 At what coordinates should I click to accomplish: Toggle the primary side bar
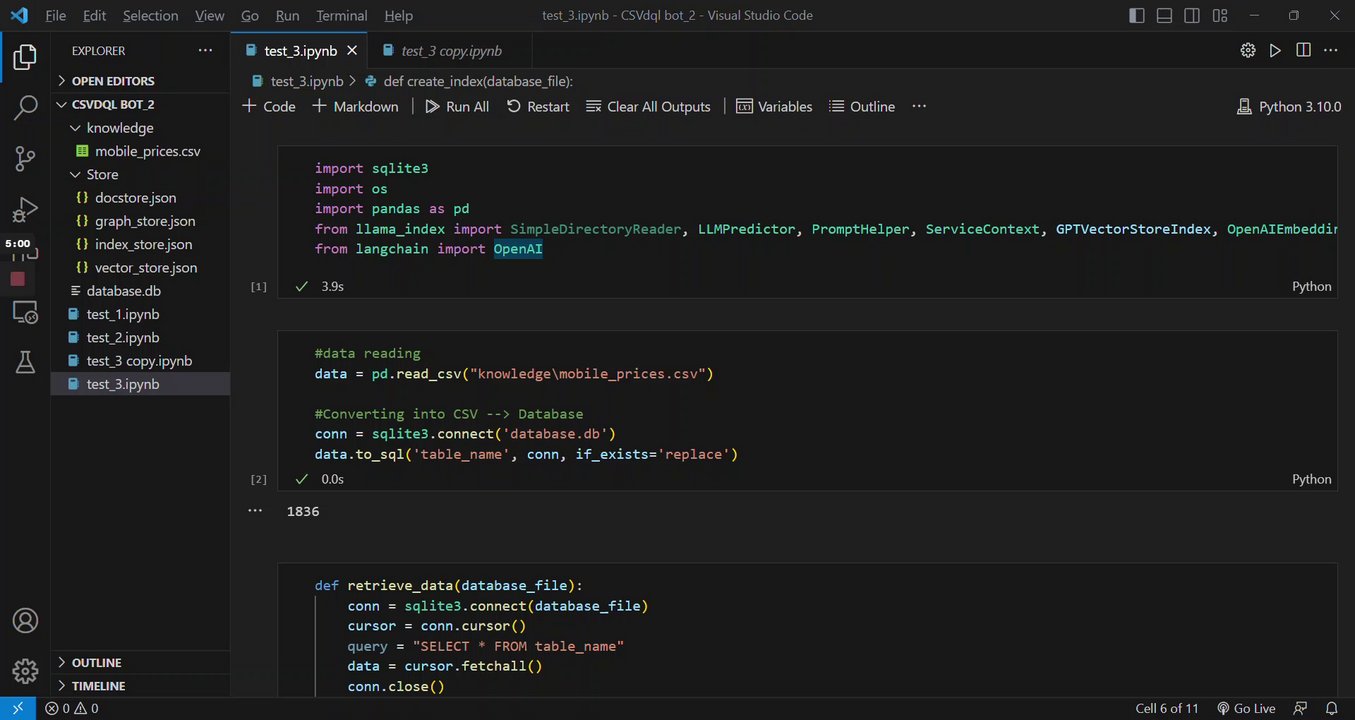pyautogui.click(x=1137, y=15)
